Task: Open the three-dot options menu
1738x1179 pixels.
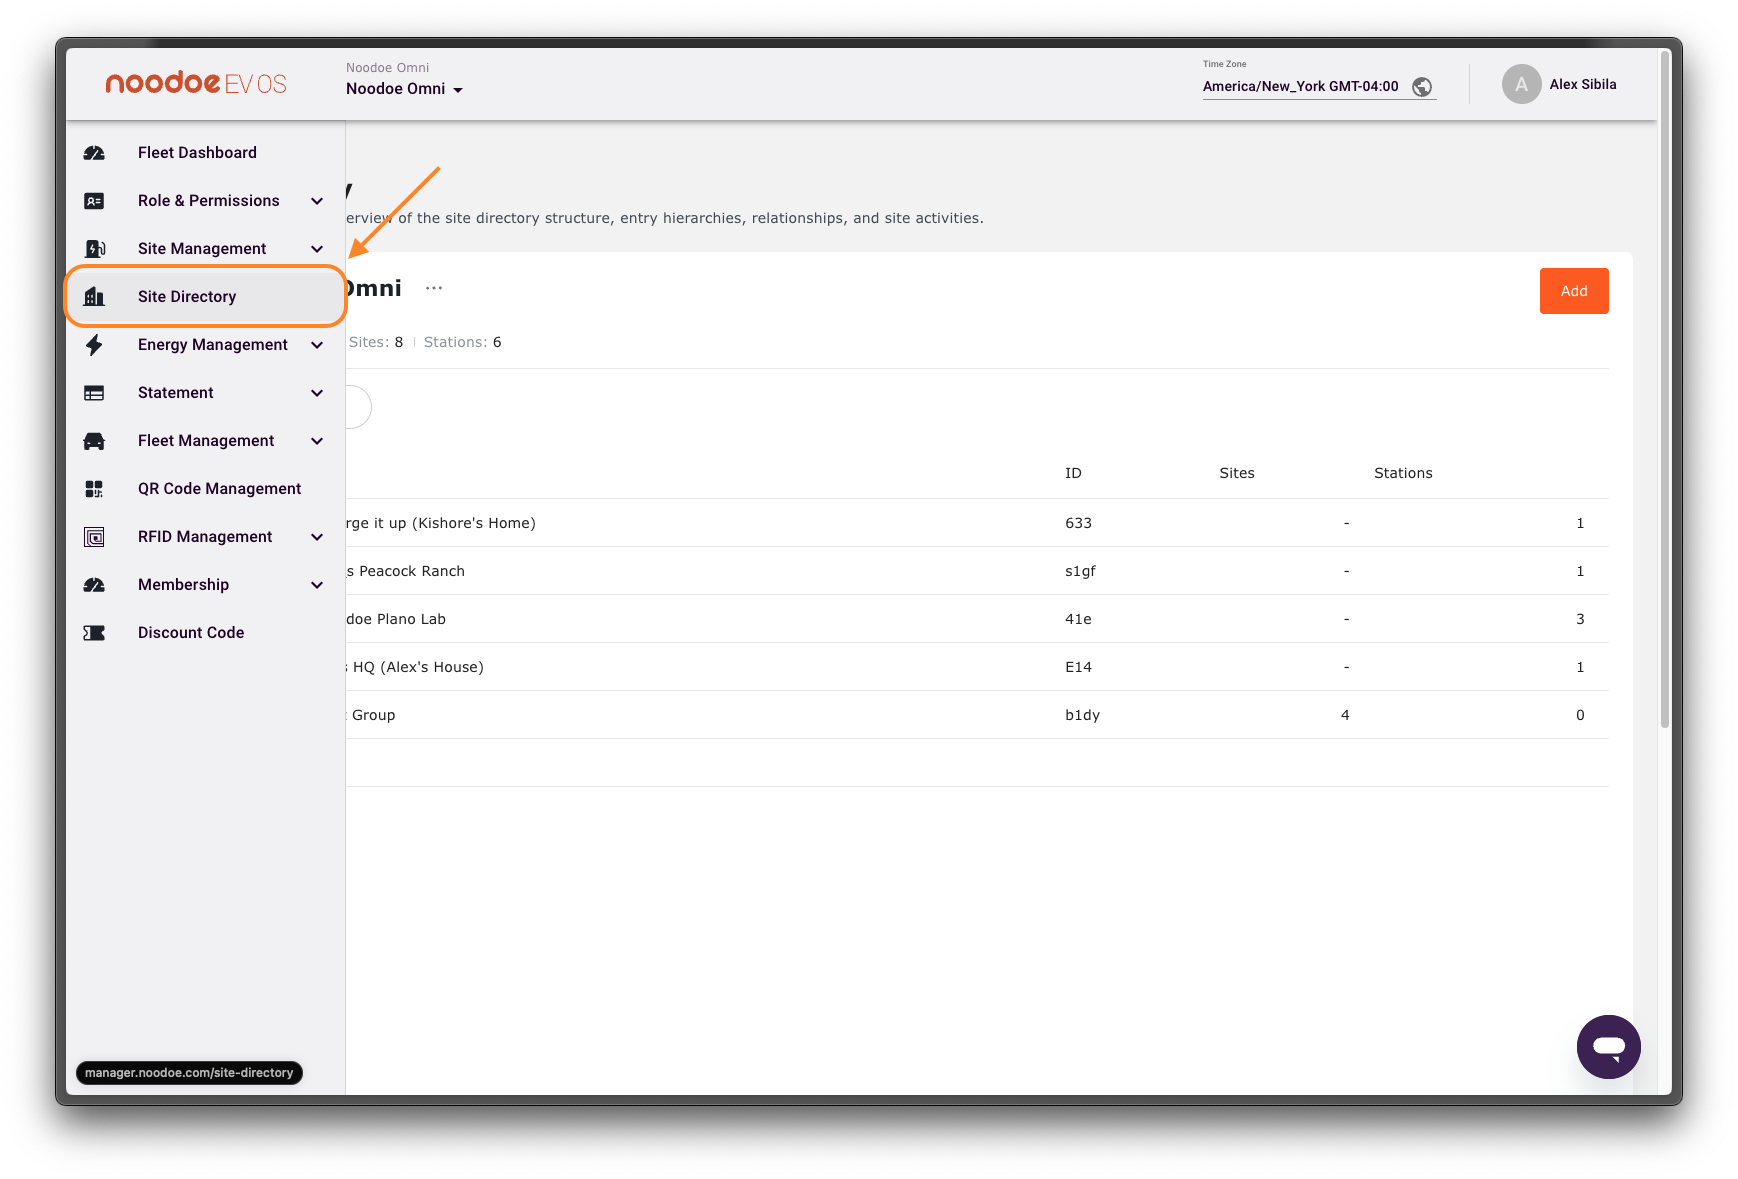Action: tap(433, 288)
